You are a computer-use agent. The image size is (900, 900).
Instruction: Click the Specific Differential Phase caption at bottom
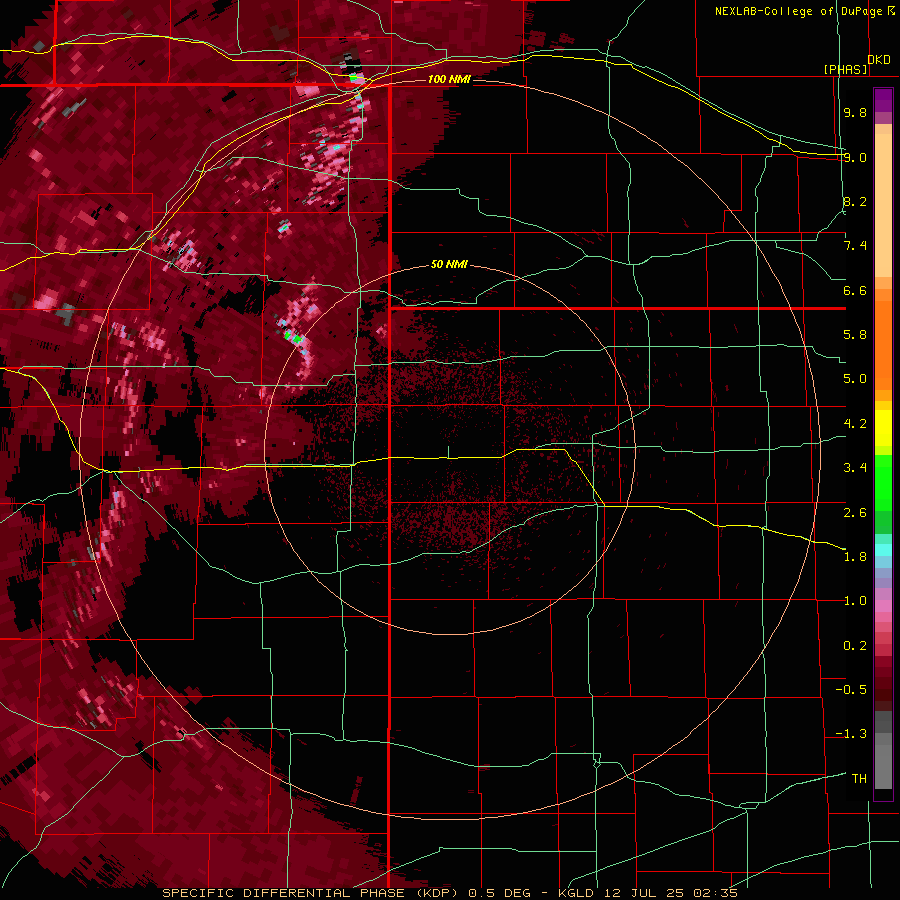tap(449, 893)
